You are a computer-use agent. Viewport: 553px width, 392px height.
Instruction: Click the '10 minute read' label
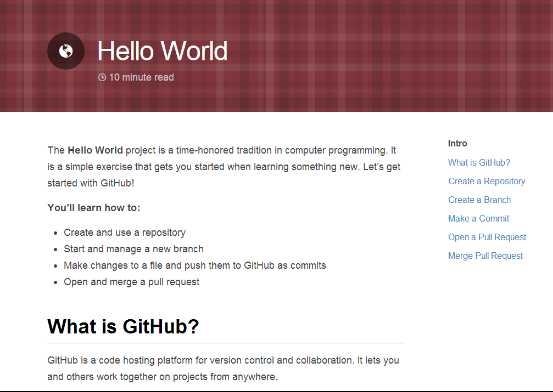pos(141,77)
